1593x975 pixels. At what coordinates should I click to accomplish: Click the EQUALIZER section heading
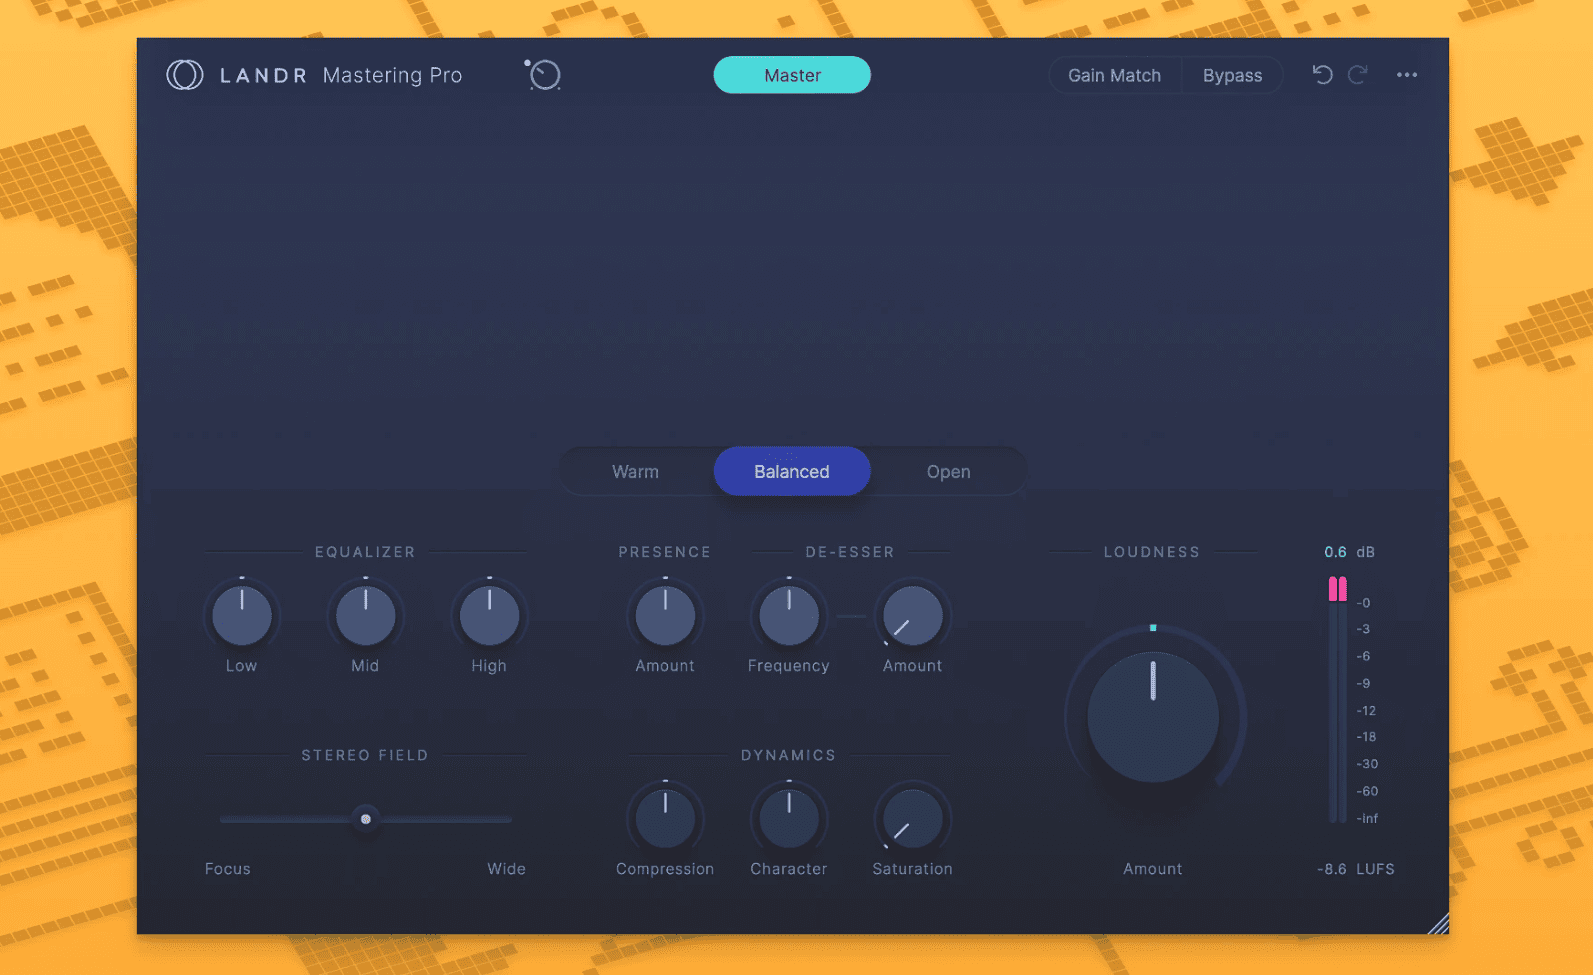tap(365, 552)
